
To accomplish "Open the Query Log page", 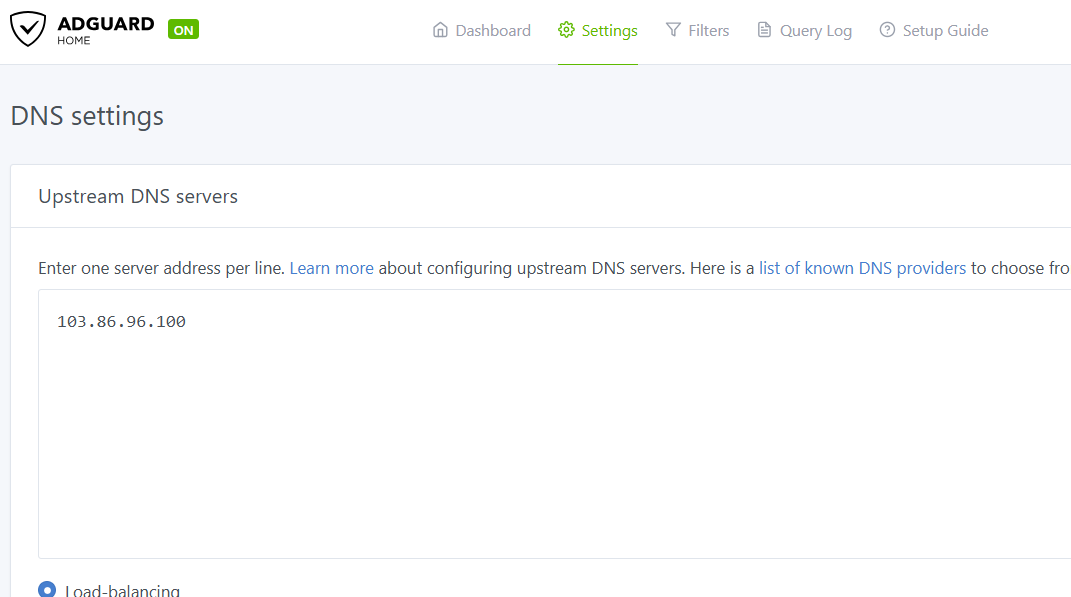I will tap(816, 31).
